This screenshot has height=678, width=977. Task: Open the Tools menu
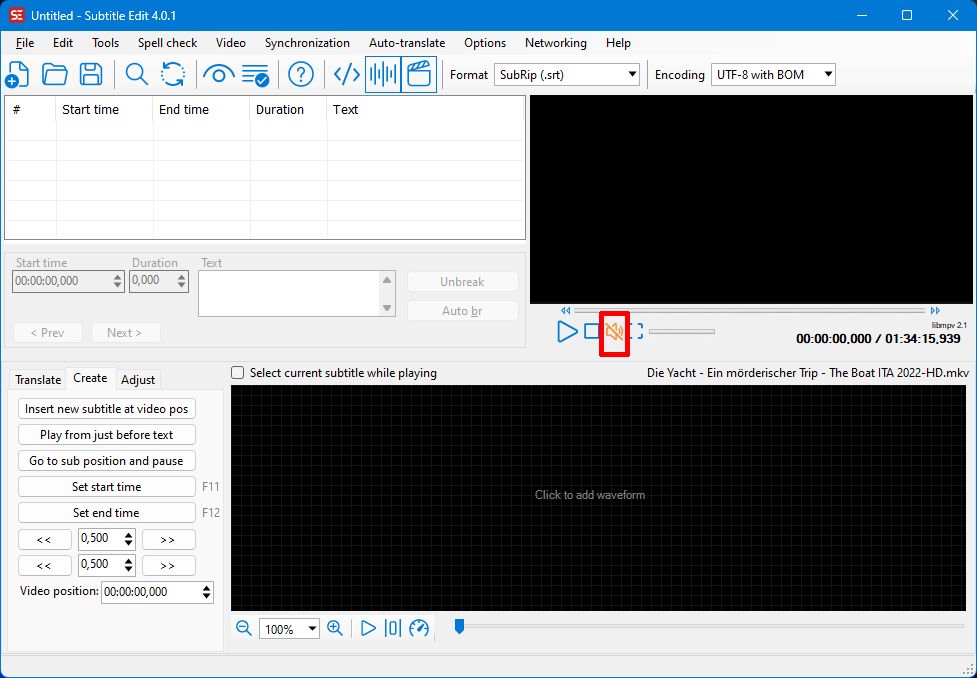pos(105,43)
